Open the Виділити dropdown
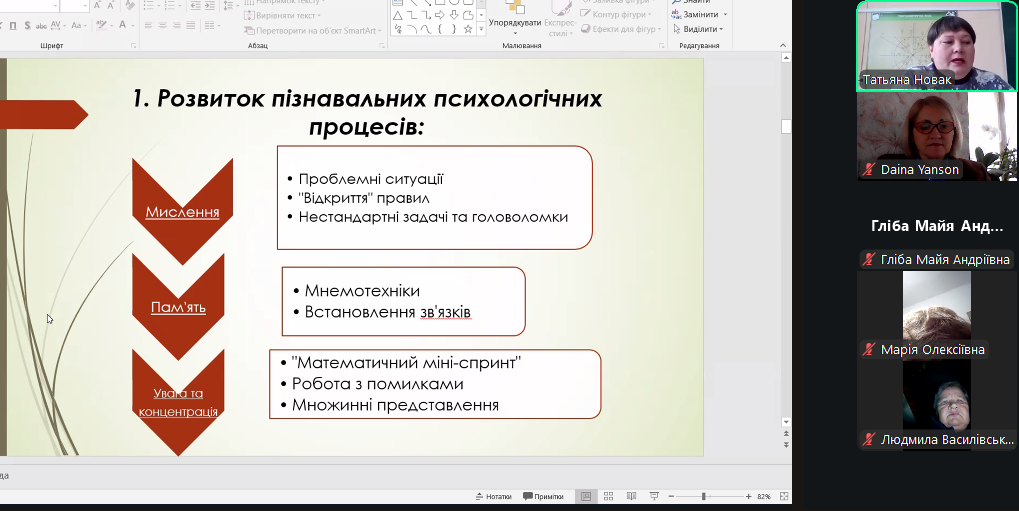The width and height of the screenshot is (1019, 511). (x=702, y=29)
